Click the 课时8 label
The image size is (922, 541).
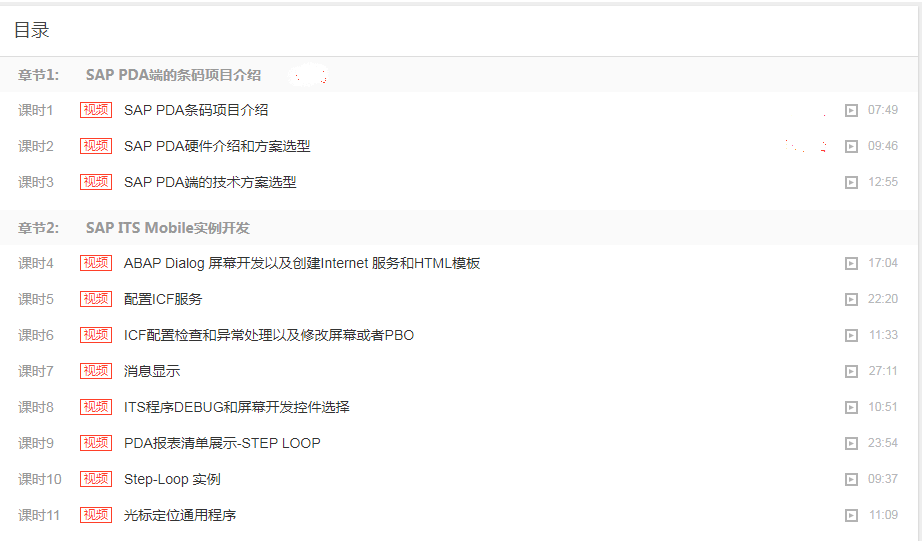click(36, 407)
